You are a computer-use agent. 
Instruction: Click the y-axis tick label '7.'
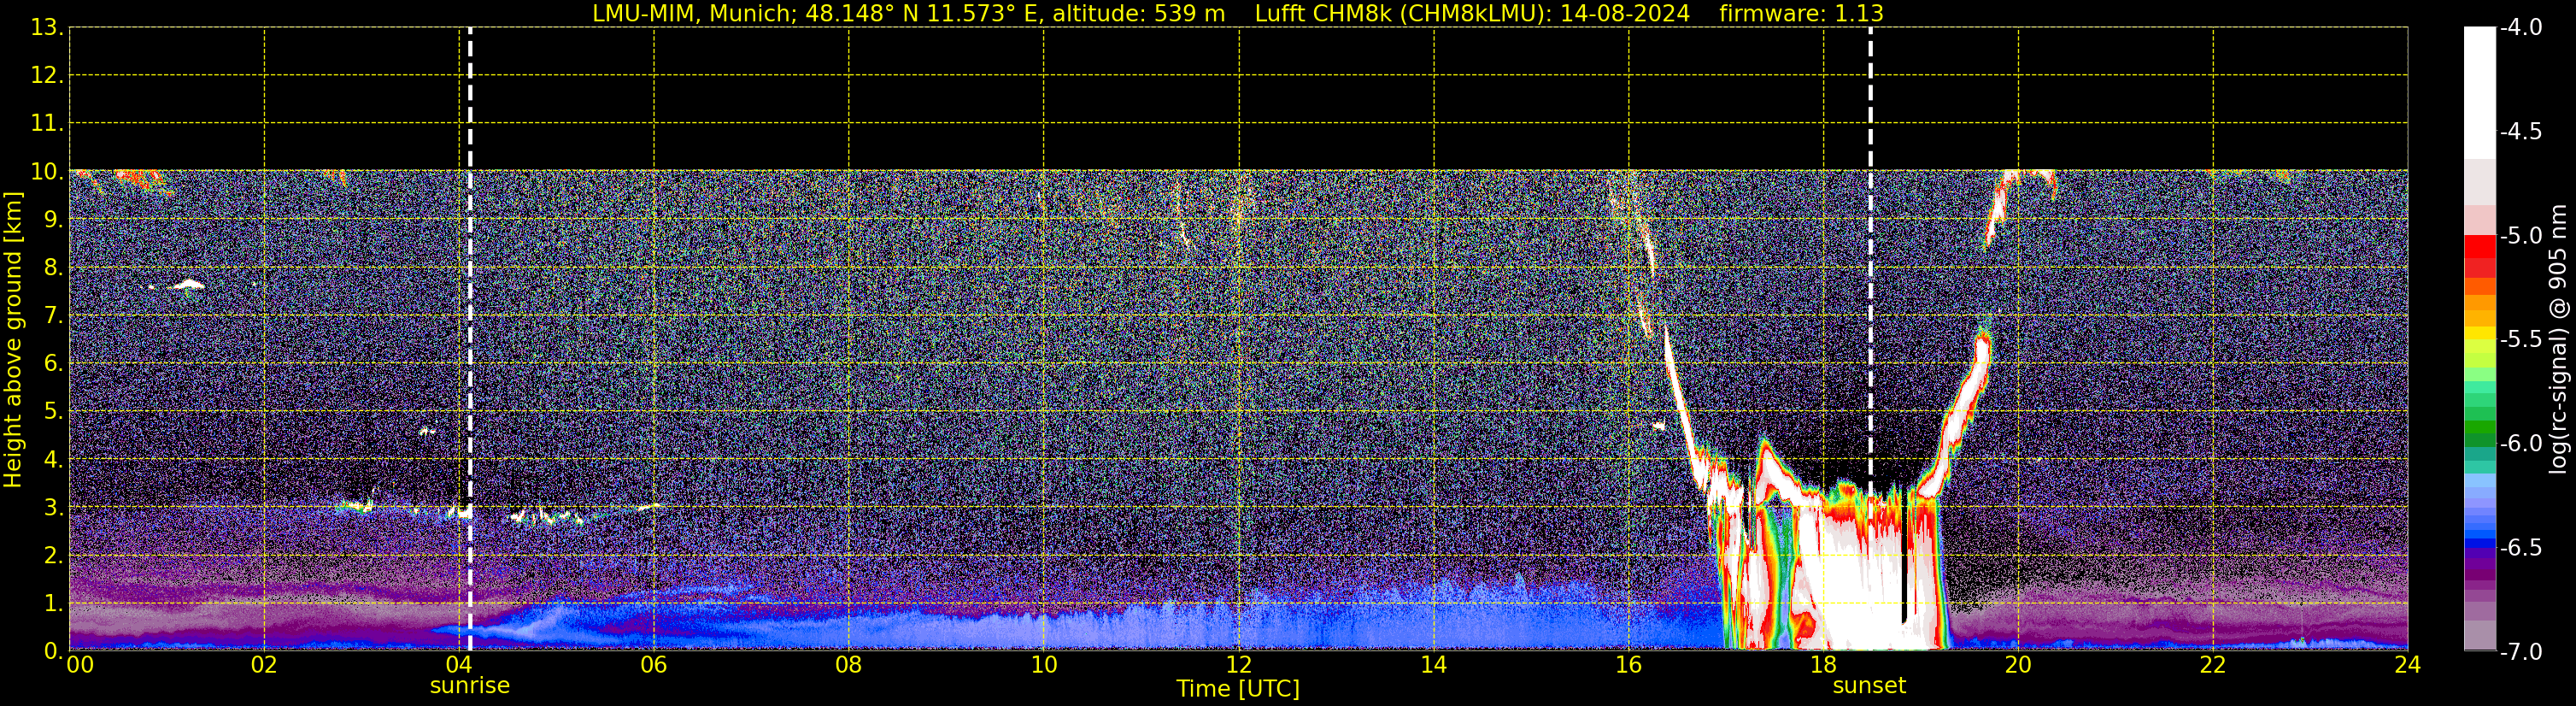pos(53,316)
